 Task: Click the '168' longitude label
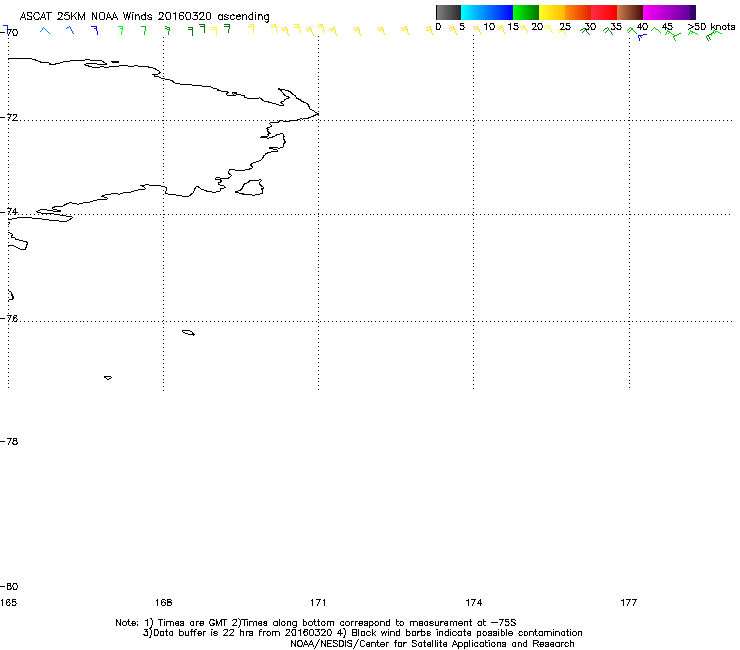[x=163, y=603]
